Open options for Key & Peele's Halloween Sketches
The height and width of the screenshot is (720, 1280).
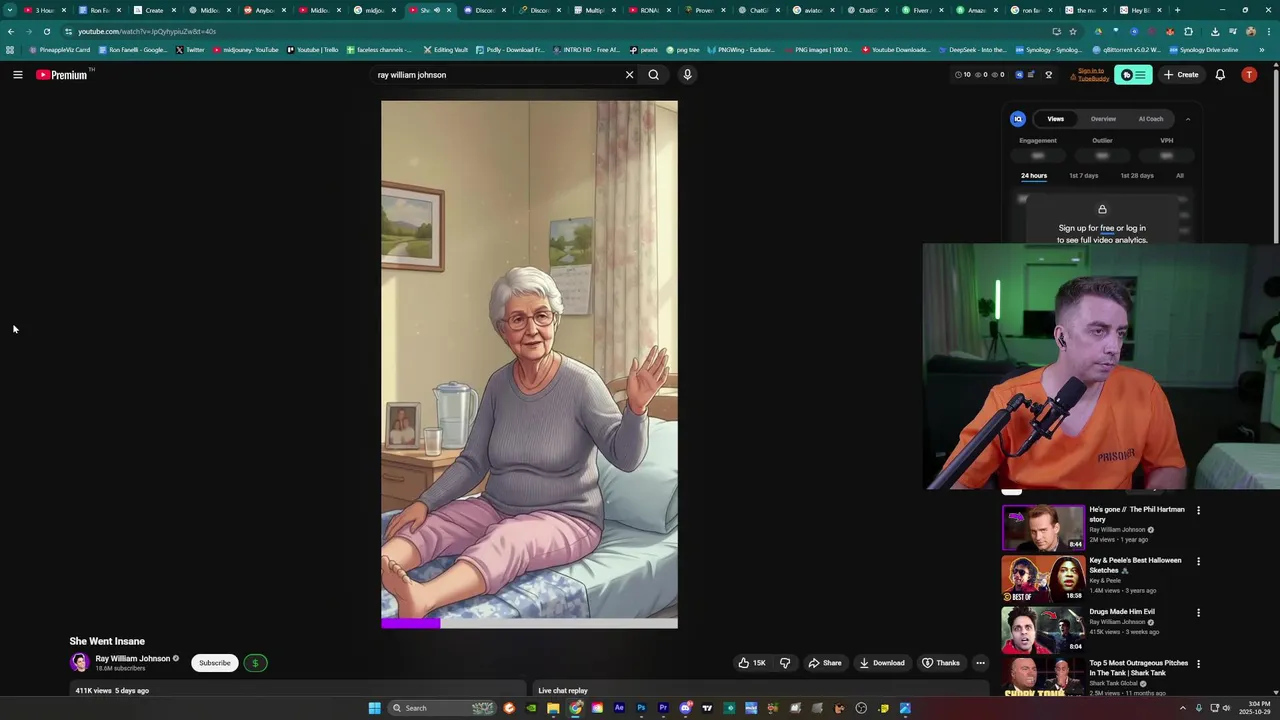(1198, 561)
